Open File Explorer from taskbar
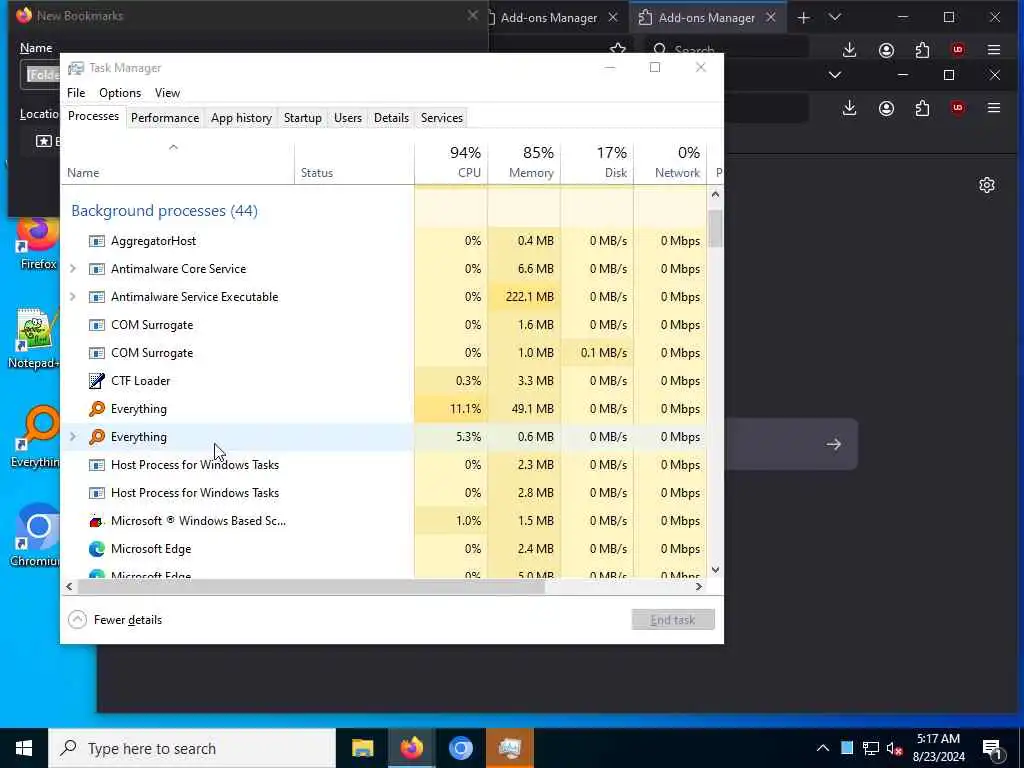 pos(362,748)
